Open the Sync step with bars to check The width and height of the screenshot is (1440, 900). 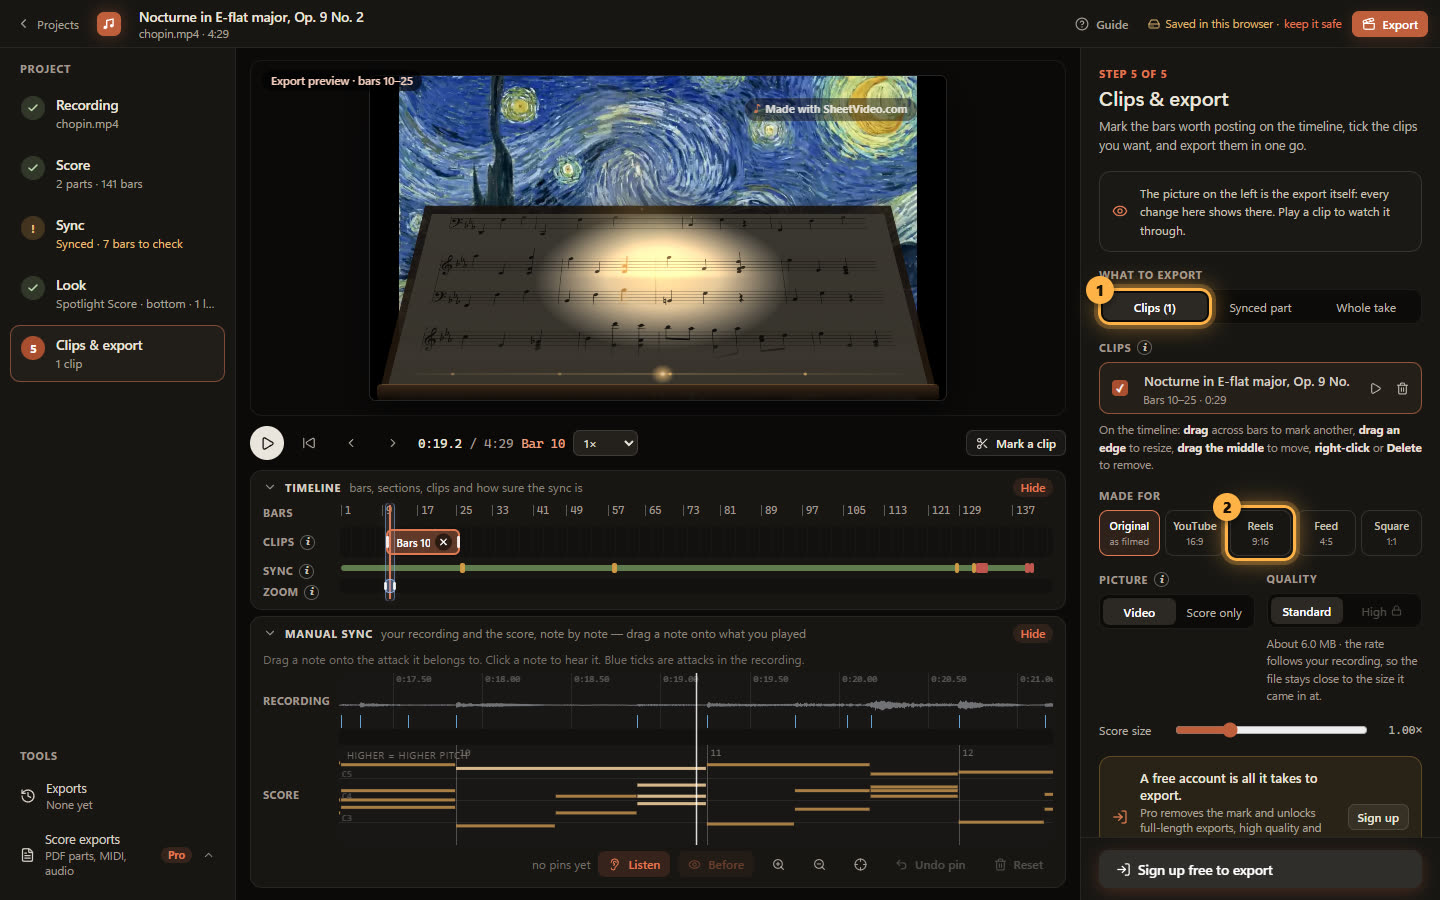coord(117,234)
